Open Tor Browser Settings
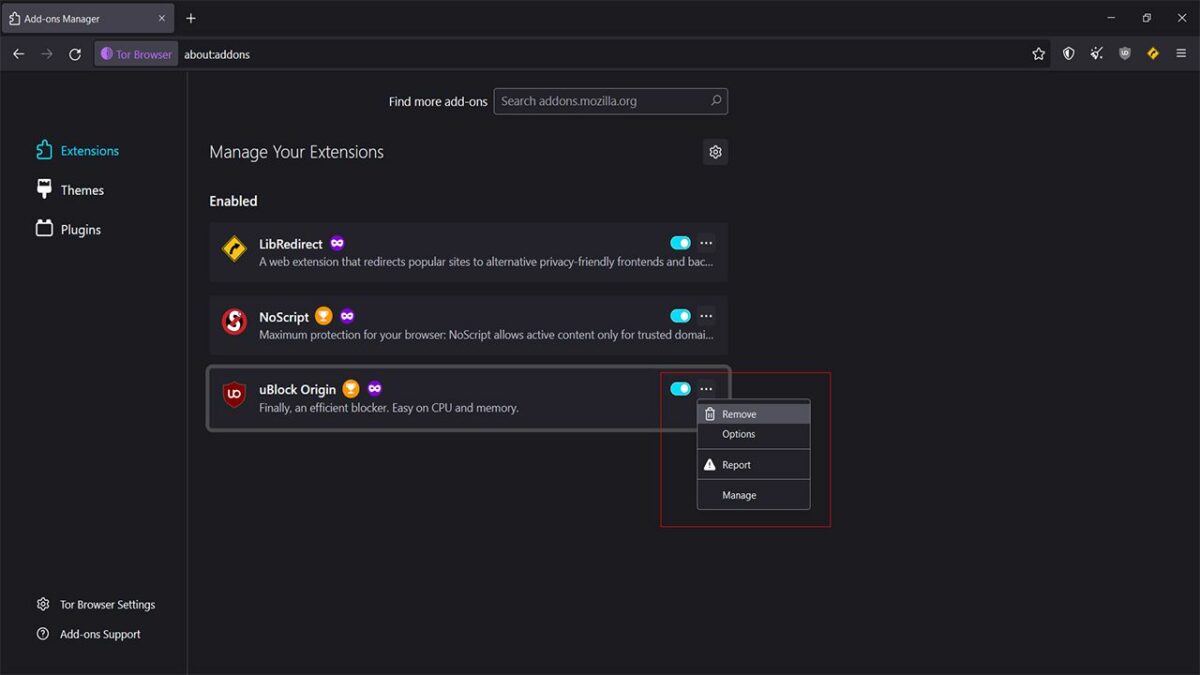The image size is (1200, 675). (107, 604)
